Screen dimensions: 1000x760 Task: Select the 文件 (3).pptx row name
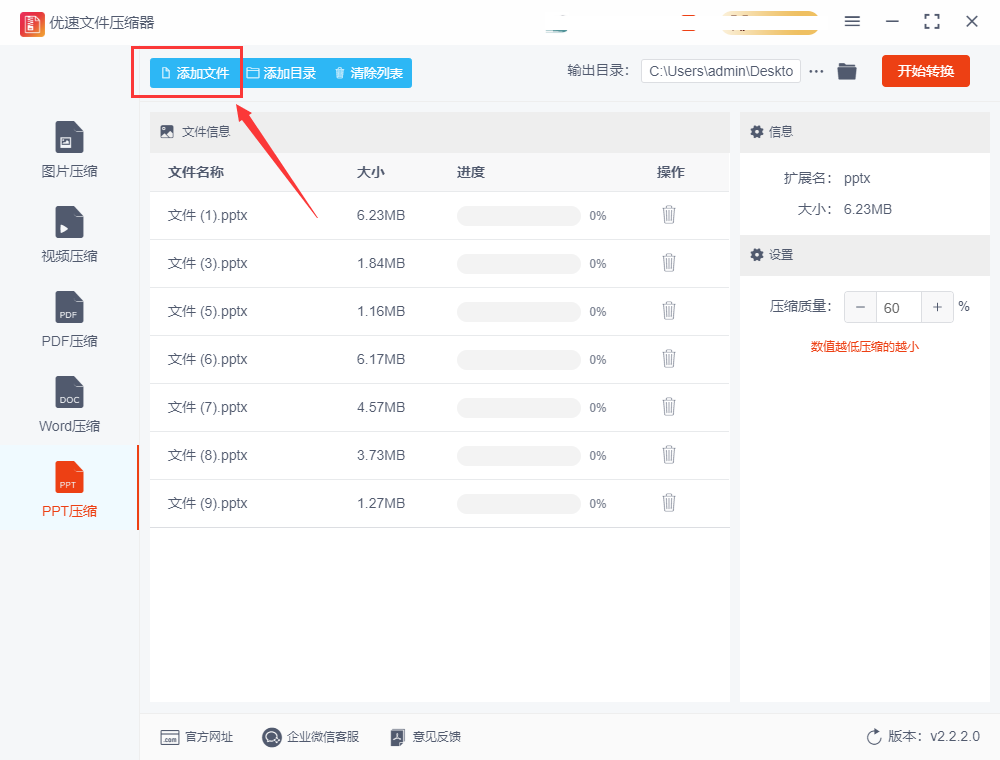(x=207, y=263)
